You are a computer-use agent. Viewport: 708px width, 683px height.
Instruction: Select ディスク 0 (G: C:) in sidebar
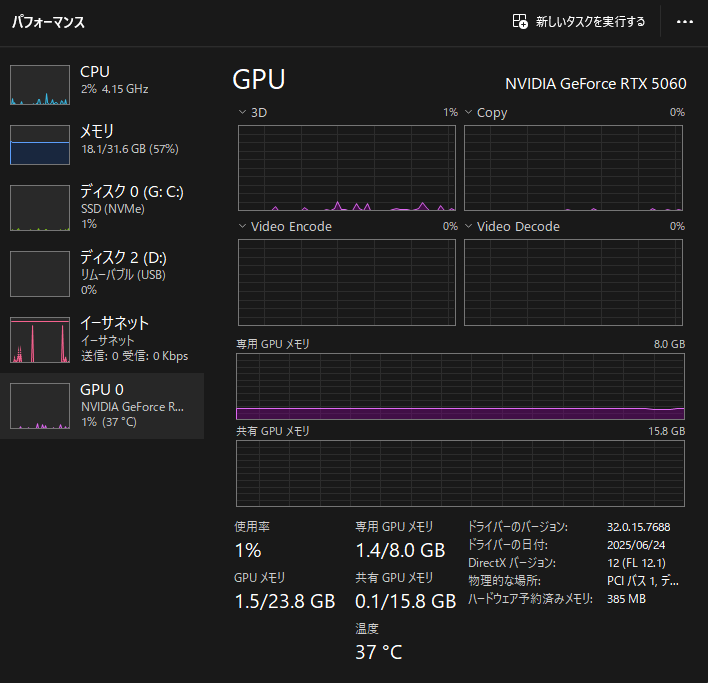[x=132, y=207]
